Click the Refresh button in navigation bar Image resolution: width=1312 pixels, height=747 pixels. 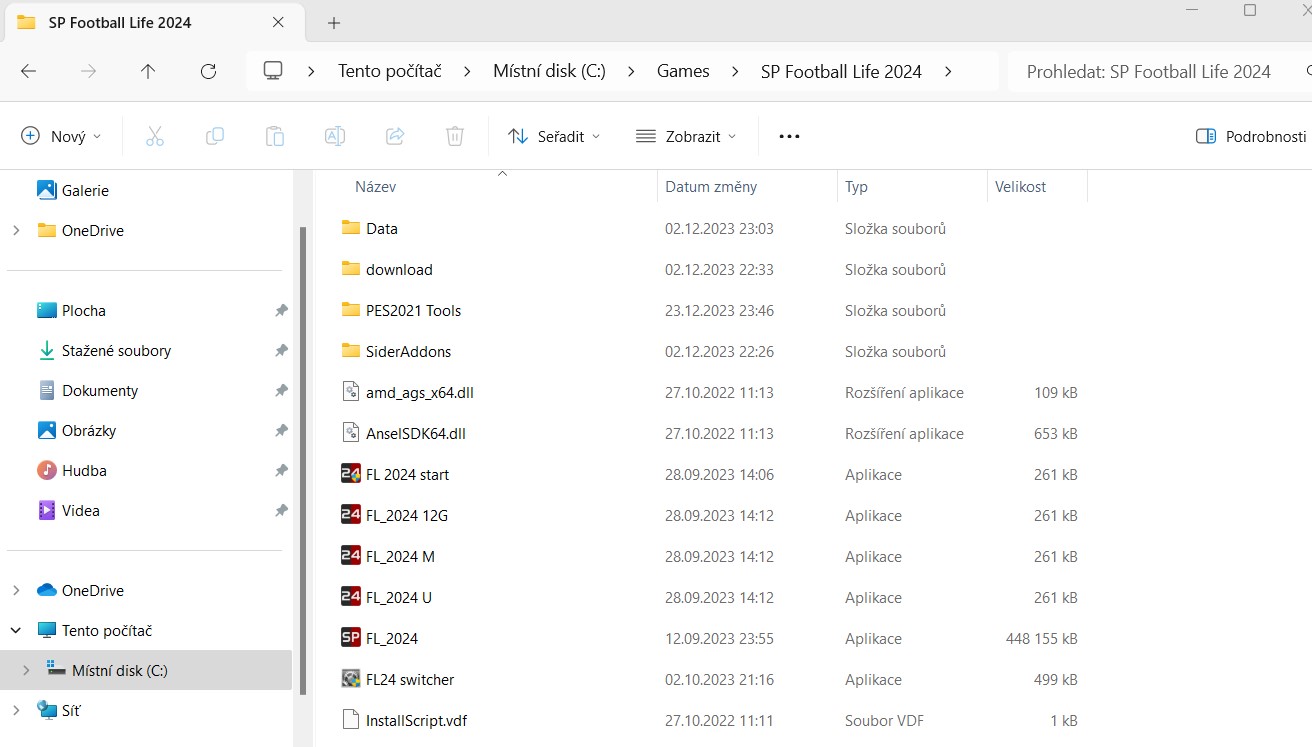click(x=208, y=71)
